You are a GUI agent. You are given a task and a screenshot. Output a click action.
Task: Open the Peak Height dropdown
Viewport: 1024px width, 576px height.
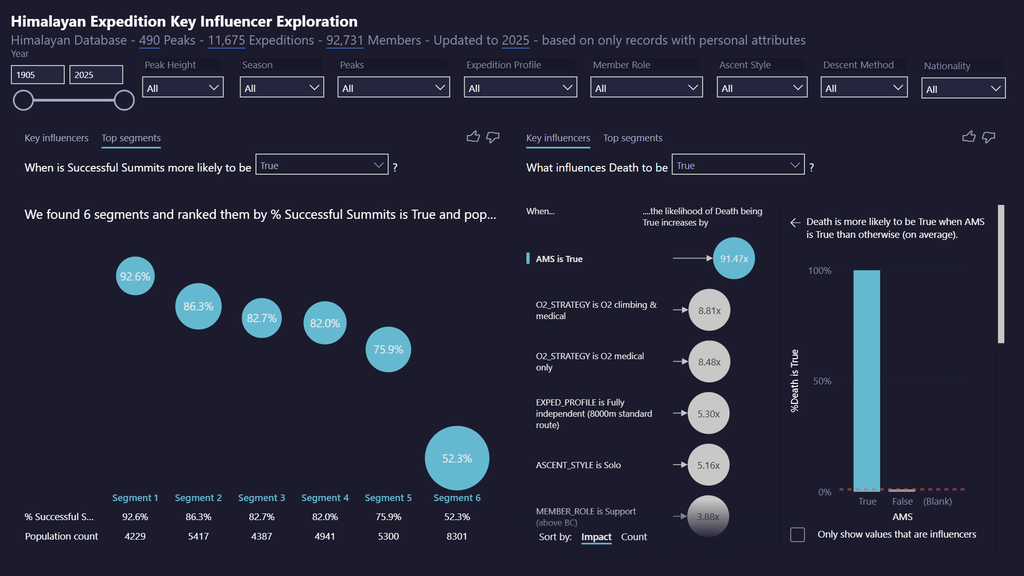coord(183,88)
